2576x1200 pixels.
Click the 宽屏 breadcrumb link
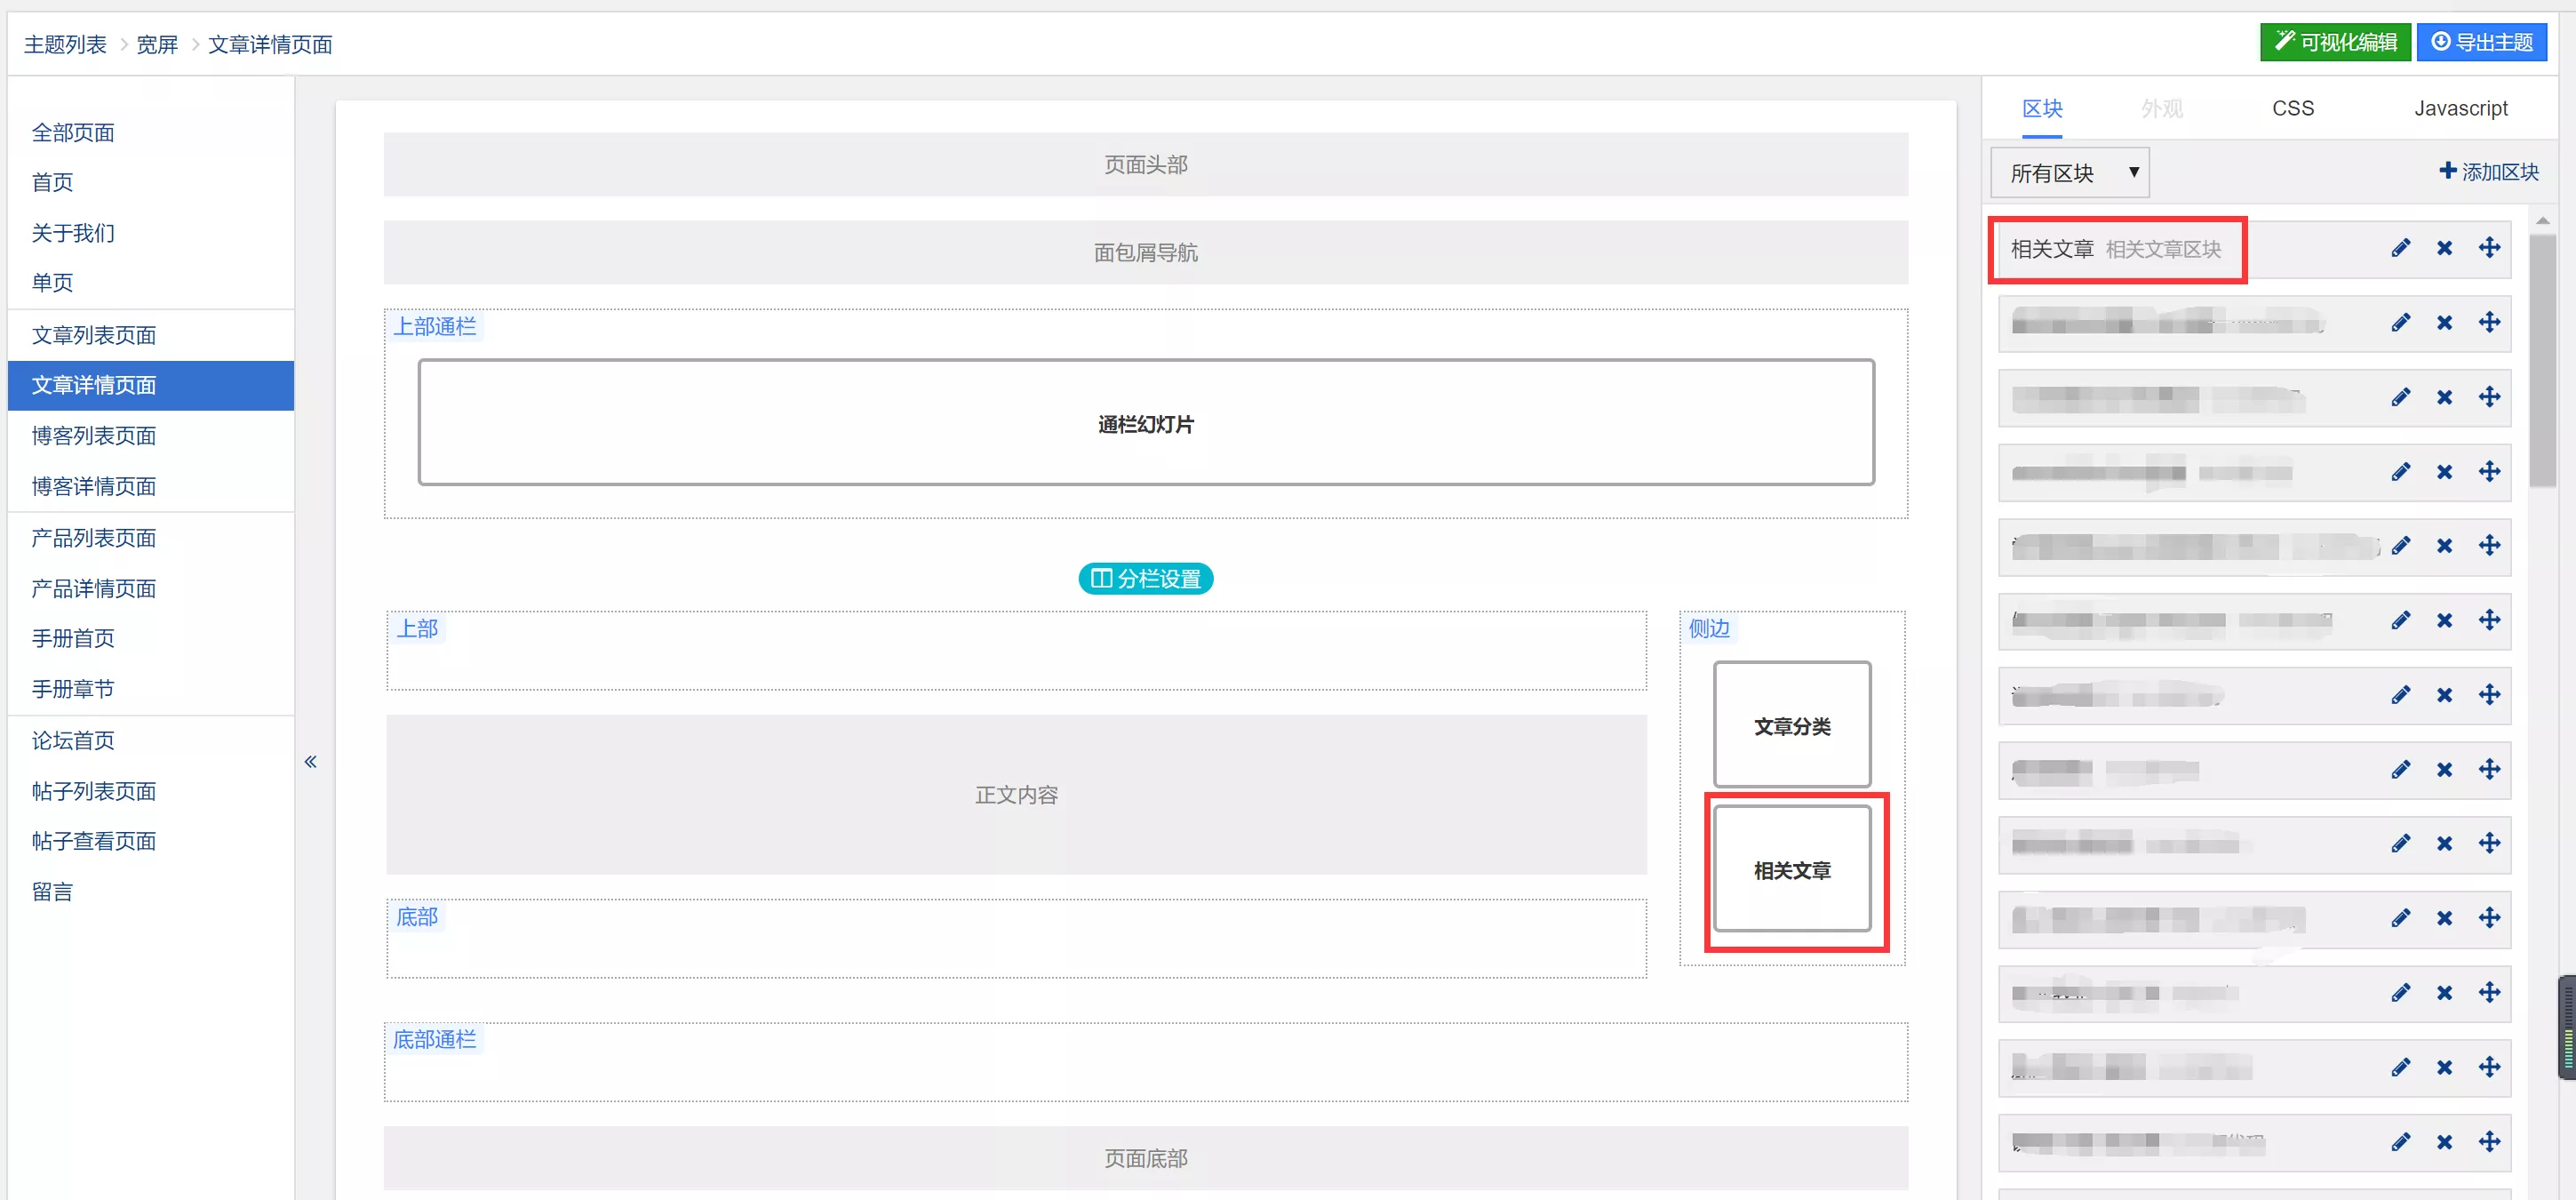[x=157, y=44]
